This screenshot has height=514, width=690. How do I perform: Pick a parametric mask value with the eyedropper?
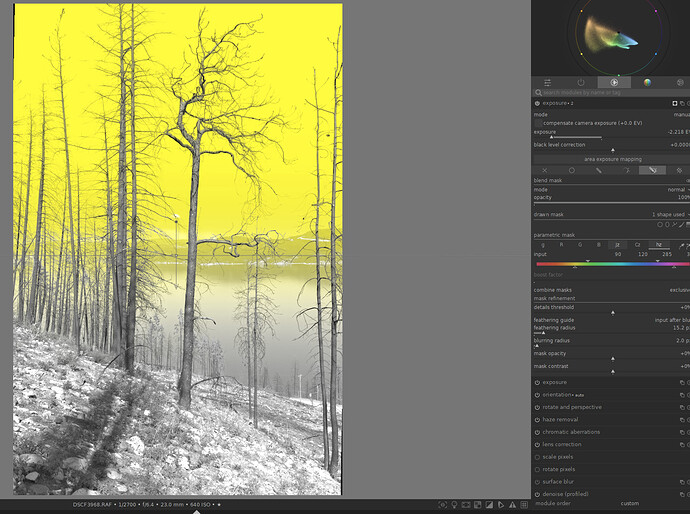click(682, 246)
